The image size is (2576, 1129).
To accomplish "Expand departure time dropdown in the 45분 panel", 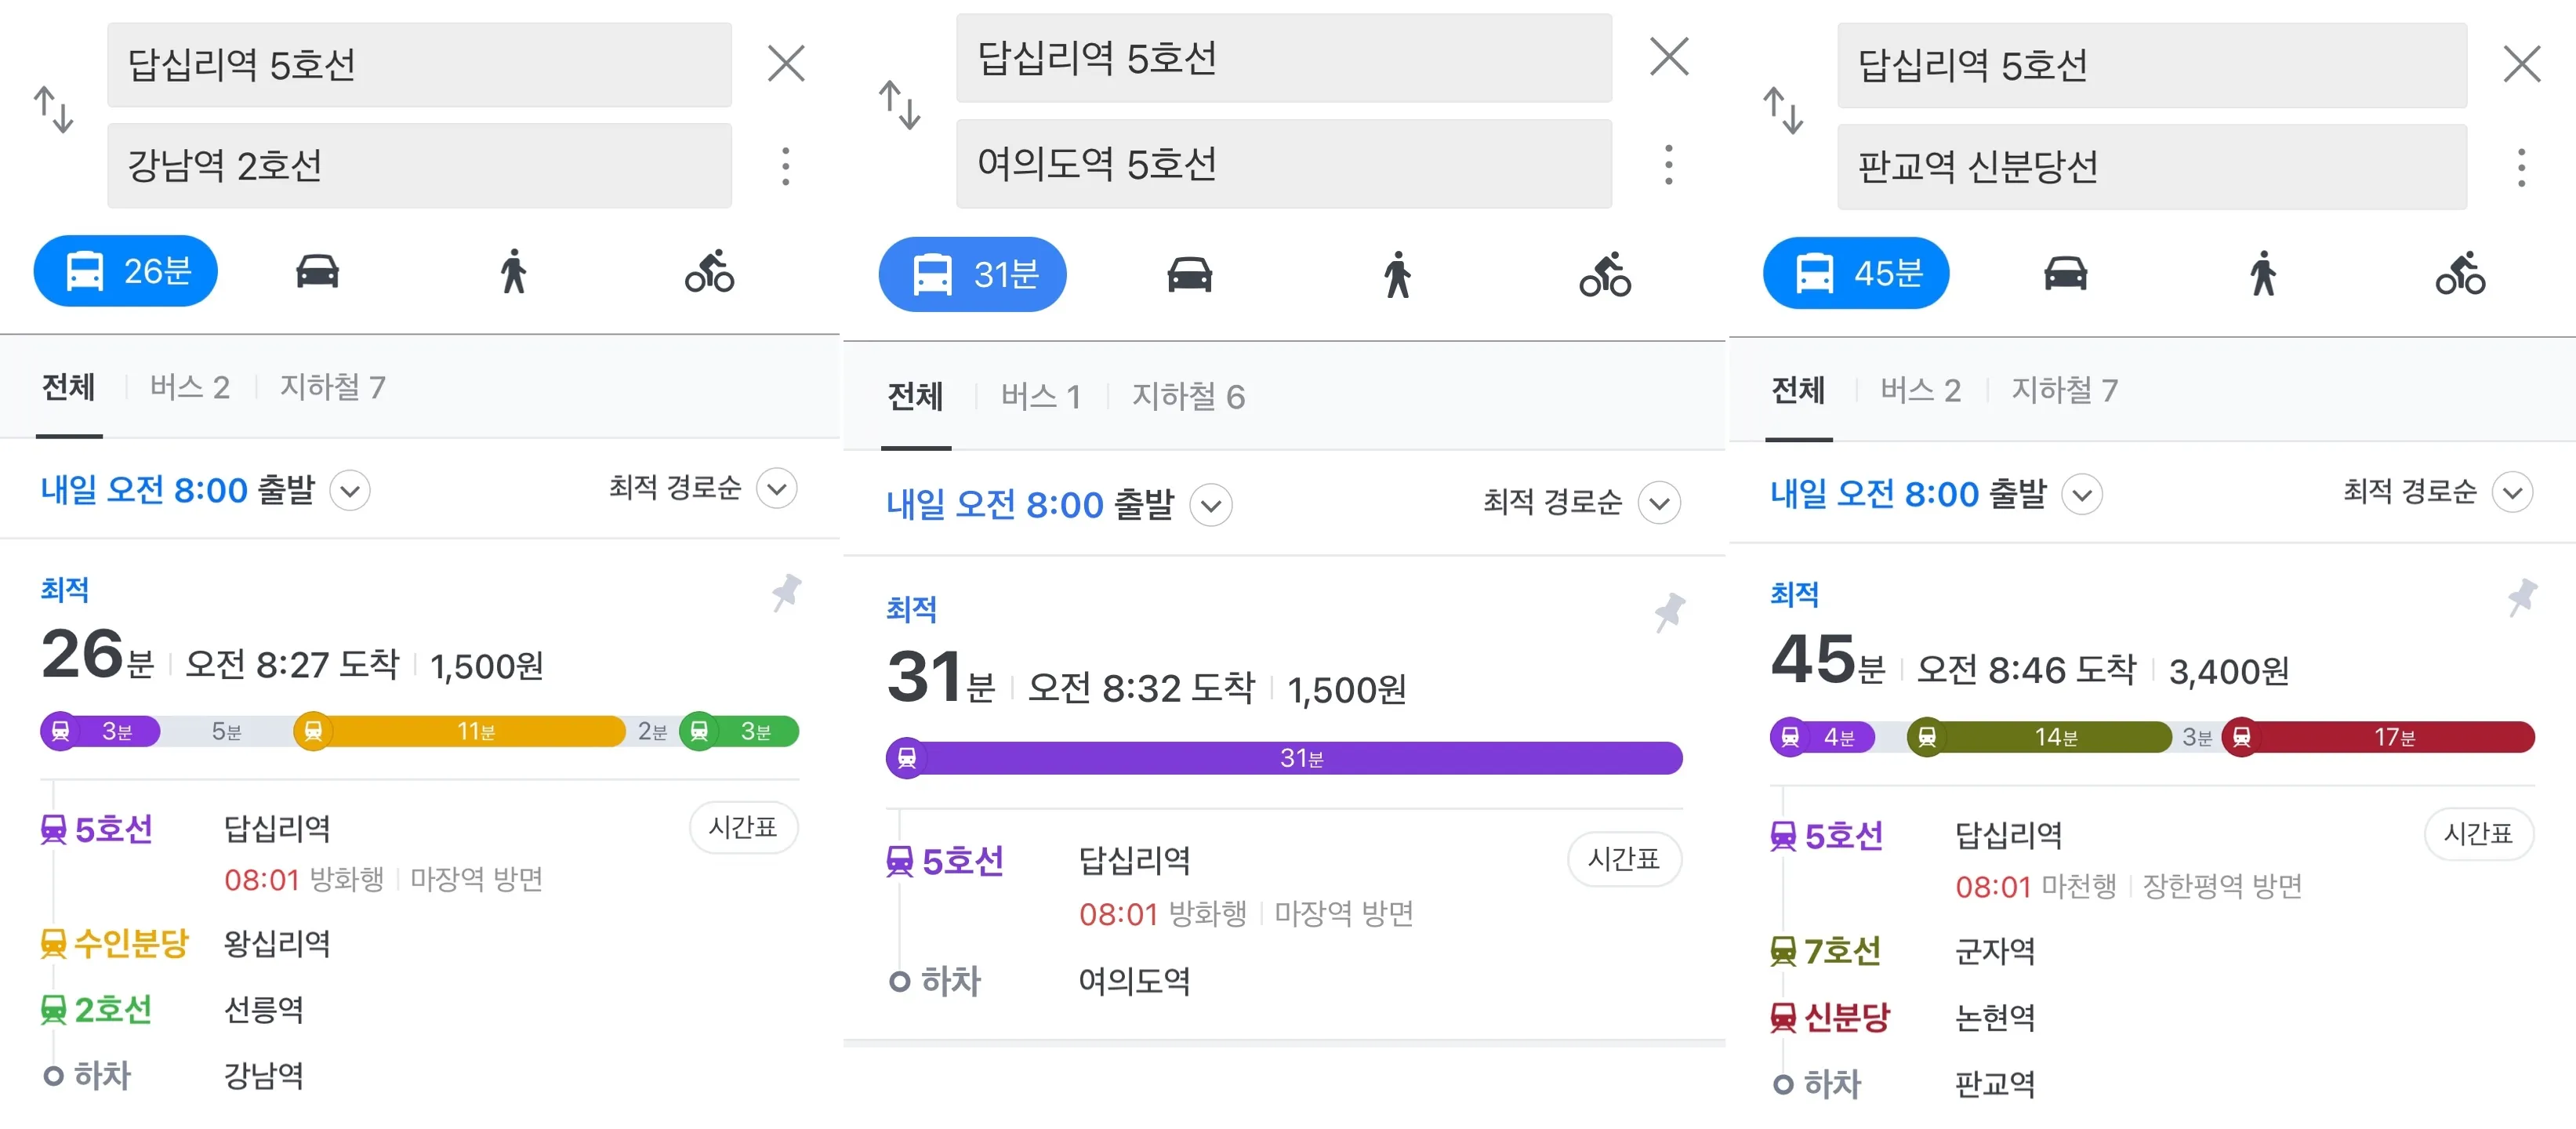I will click(x=2082, y=495).
